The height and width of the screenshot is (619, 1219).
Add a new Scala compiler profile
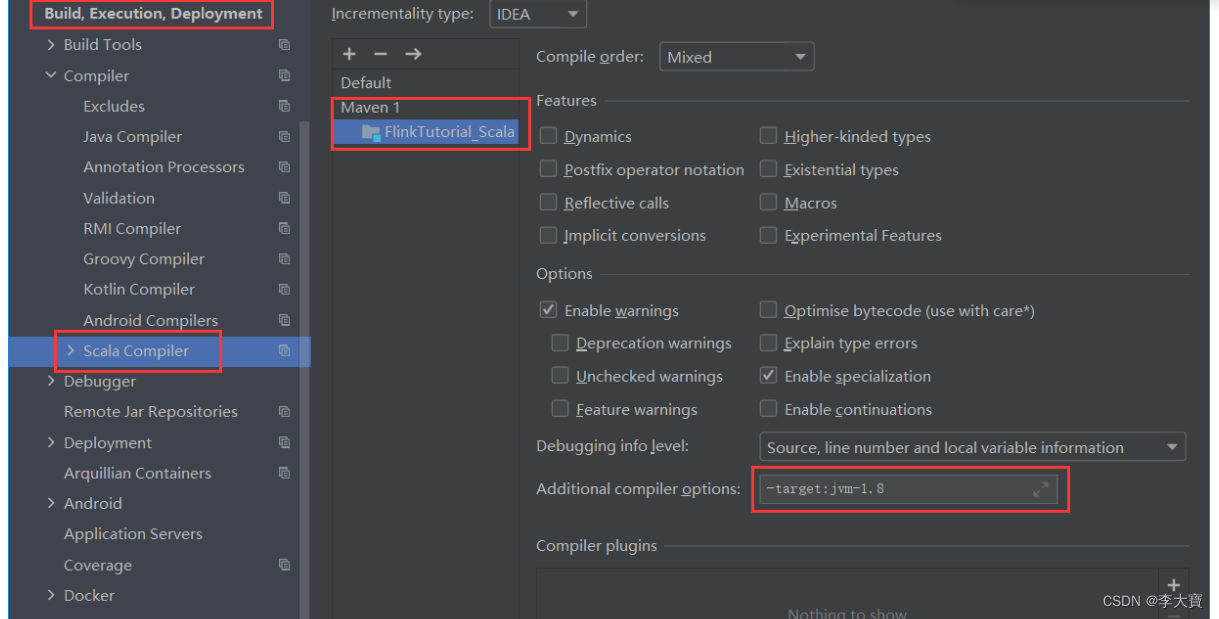click(348, 53)
